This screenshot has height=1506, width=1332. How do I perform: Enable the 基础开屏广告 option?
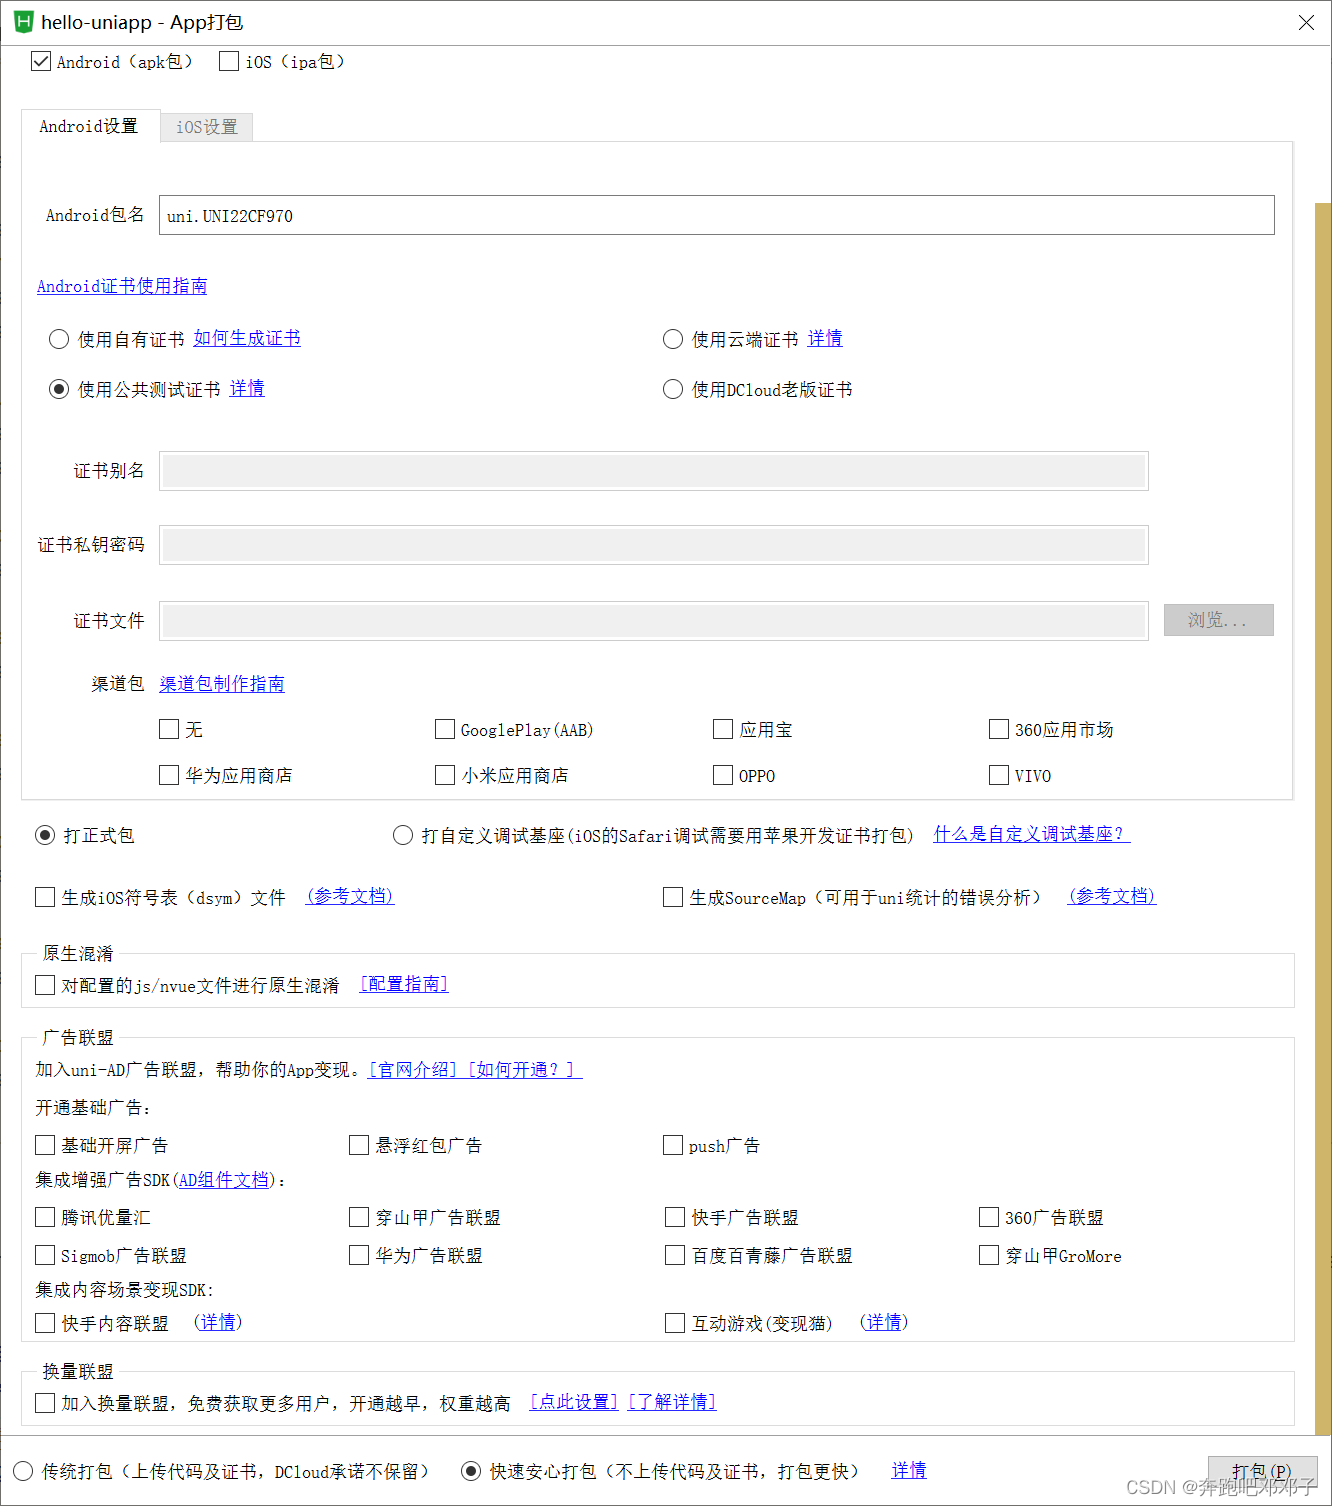click(44, 1144)
